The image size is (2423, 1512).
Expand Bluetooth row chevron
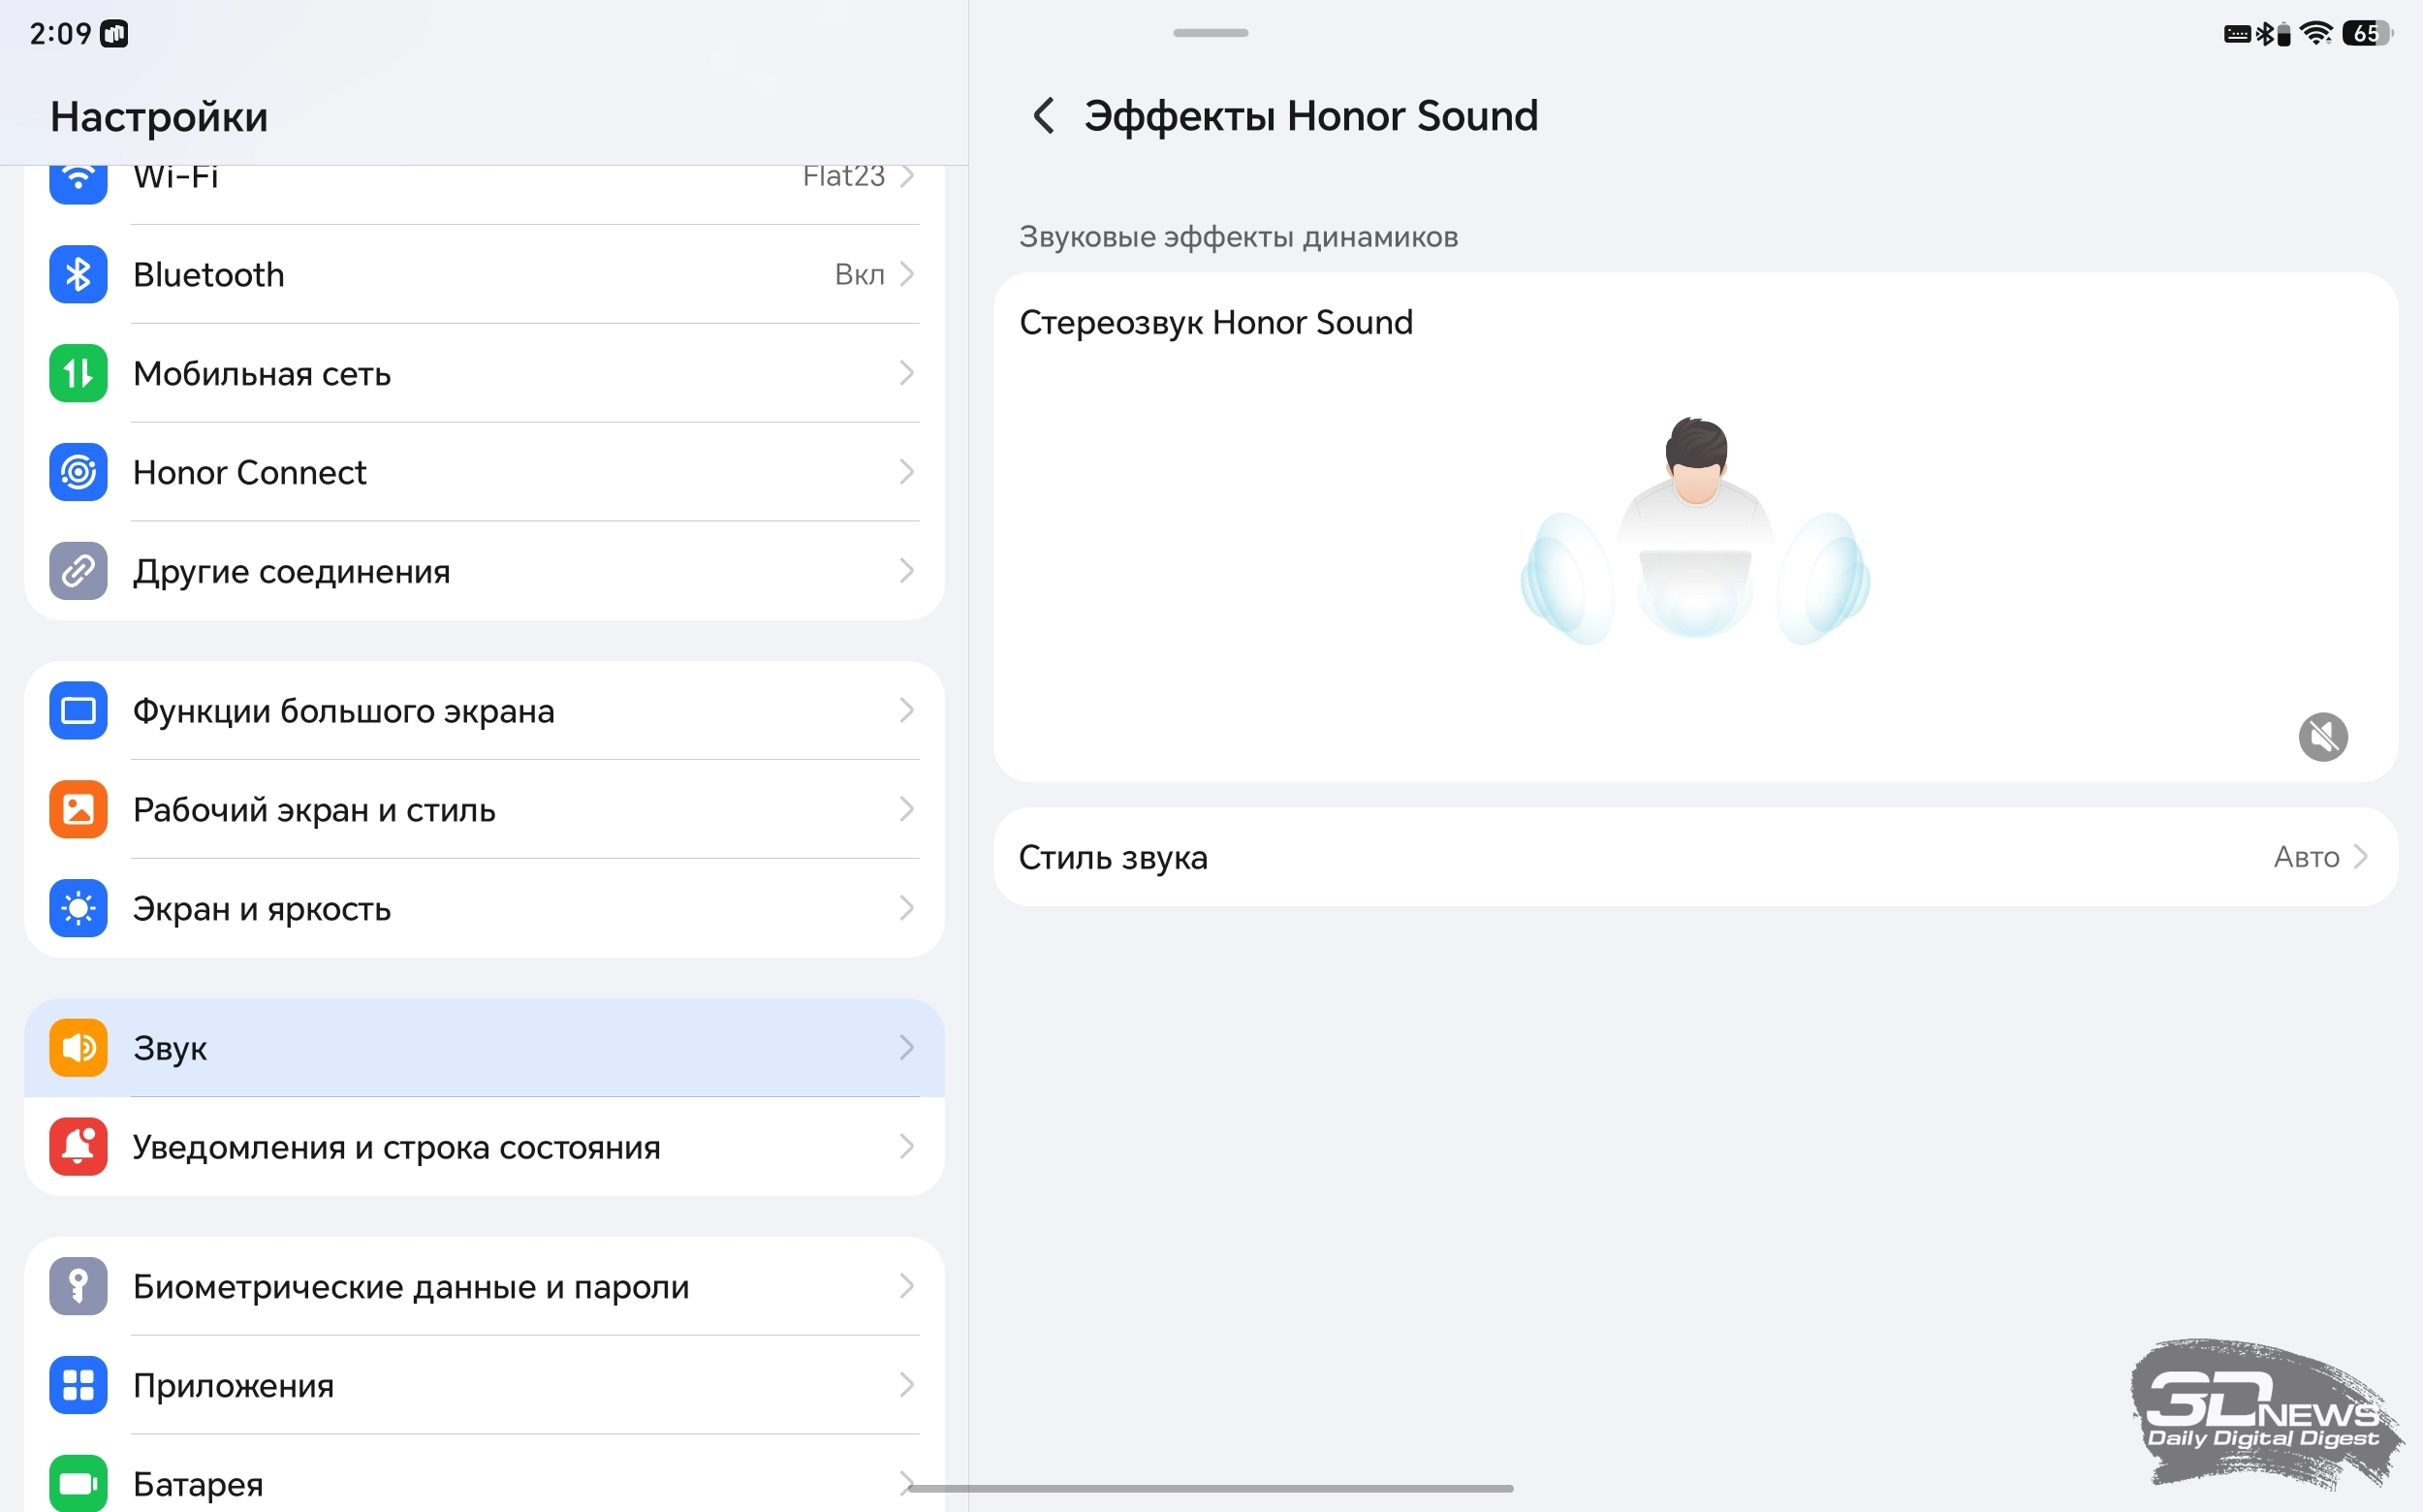tap(907, 274)
